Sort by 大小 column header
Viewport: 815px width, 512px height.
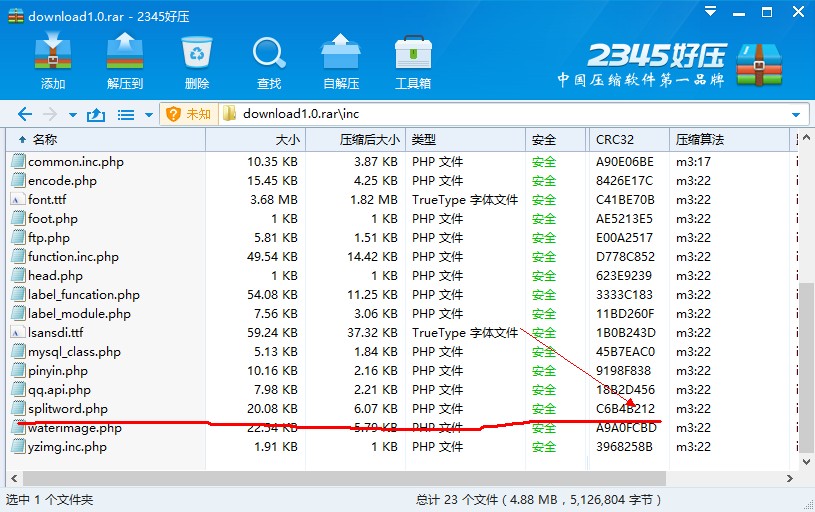click(255, 139)
